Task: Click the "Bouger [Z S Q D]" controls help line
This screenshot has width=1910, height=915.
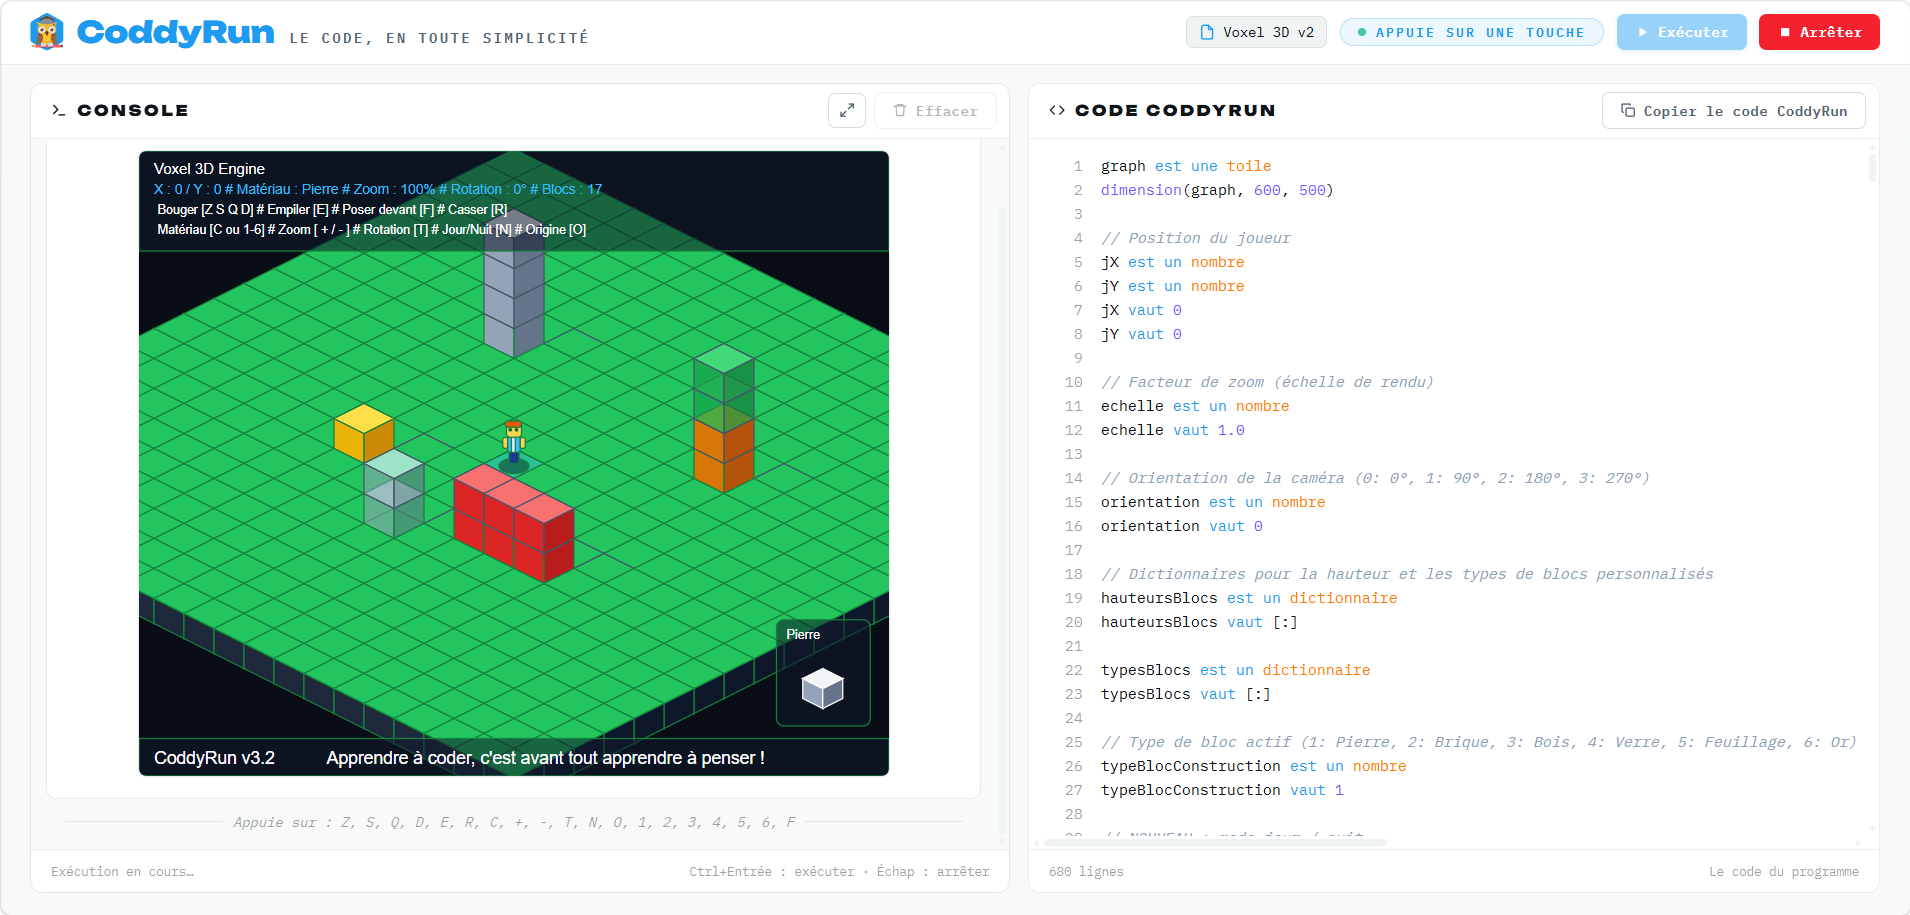Action: (332, 209)
